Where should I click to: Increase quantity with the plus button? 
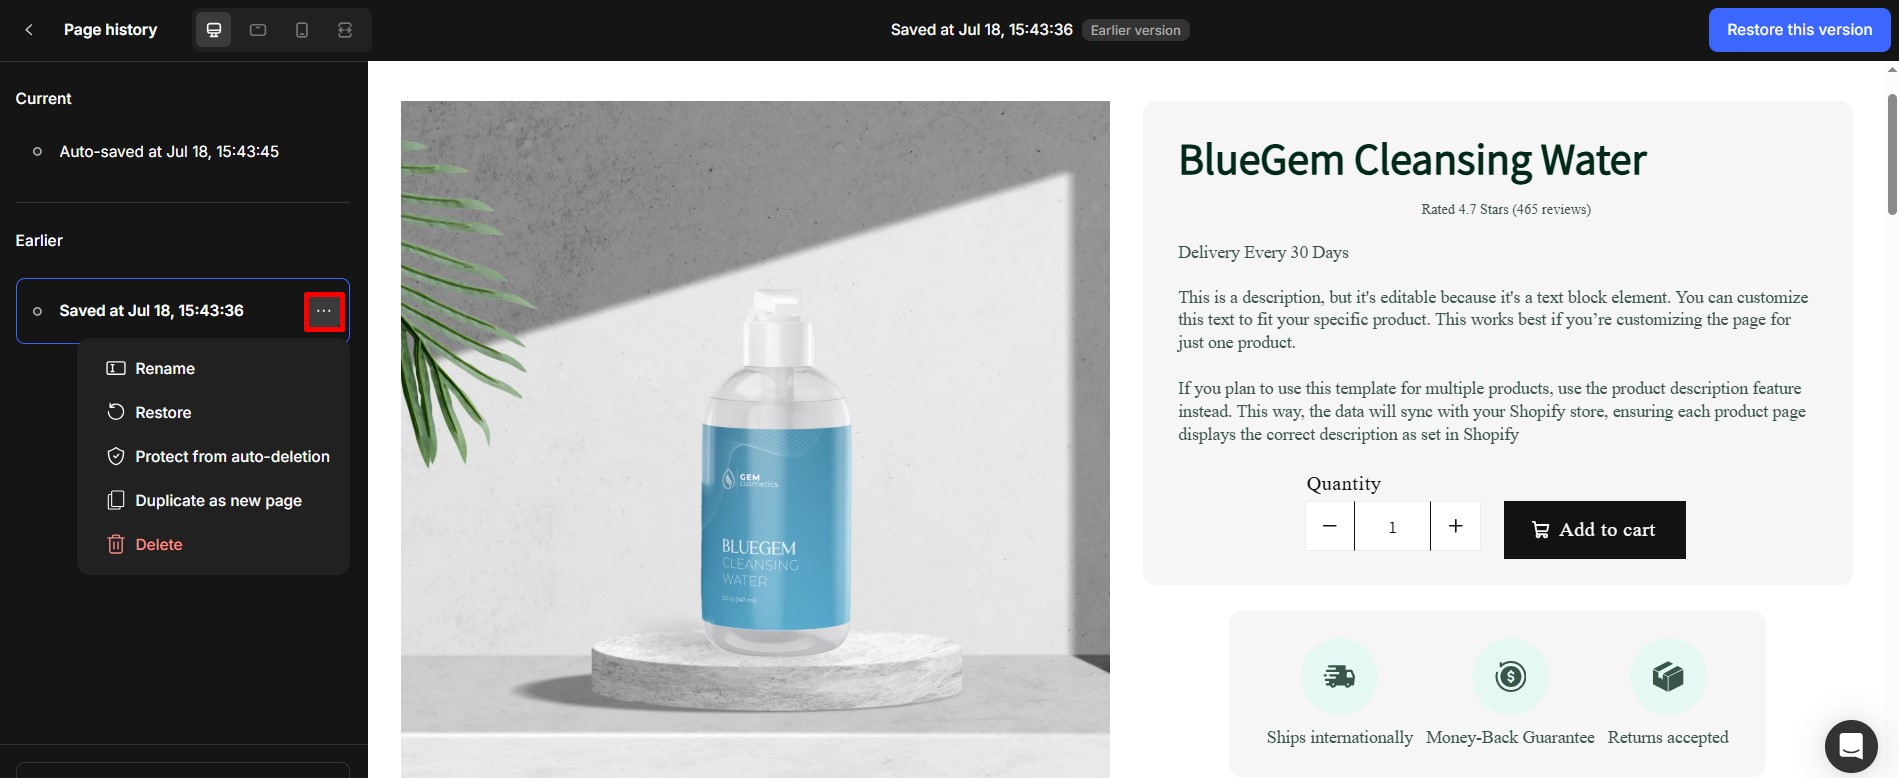point(1456,526)
